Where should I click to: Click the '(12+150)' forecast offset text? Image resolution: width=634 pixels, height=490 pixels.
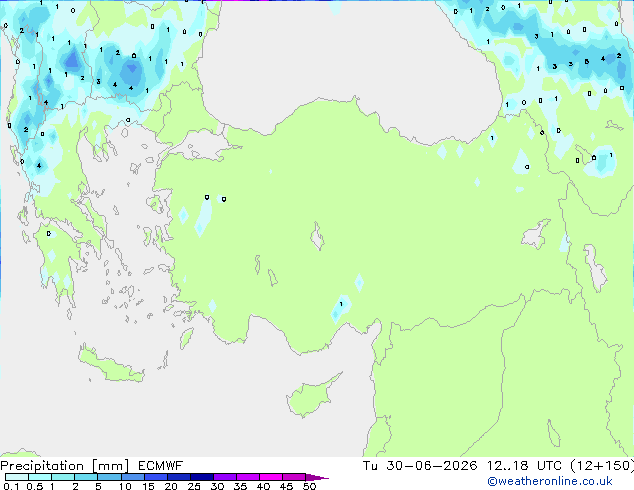(x=602, y=466)
